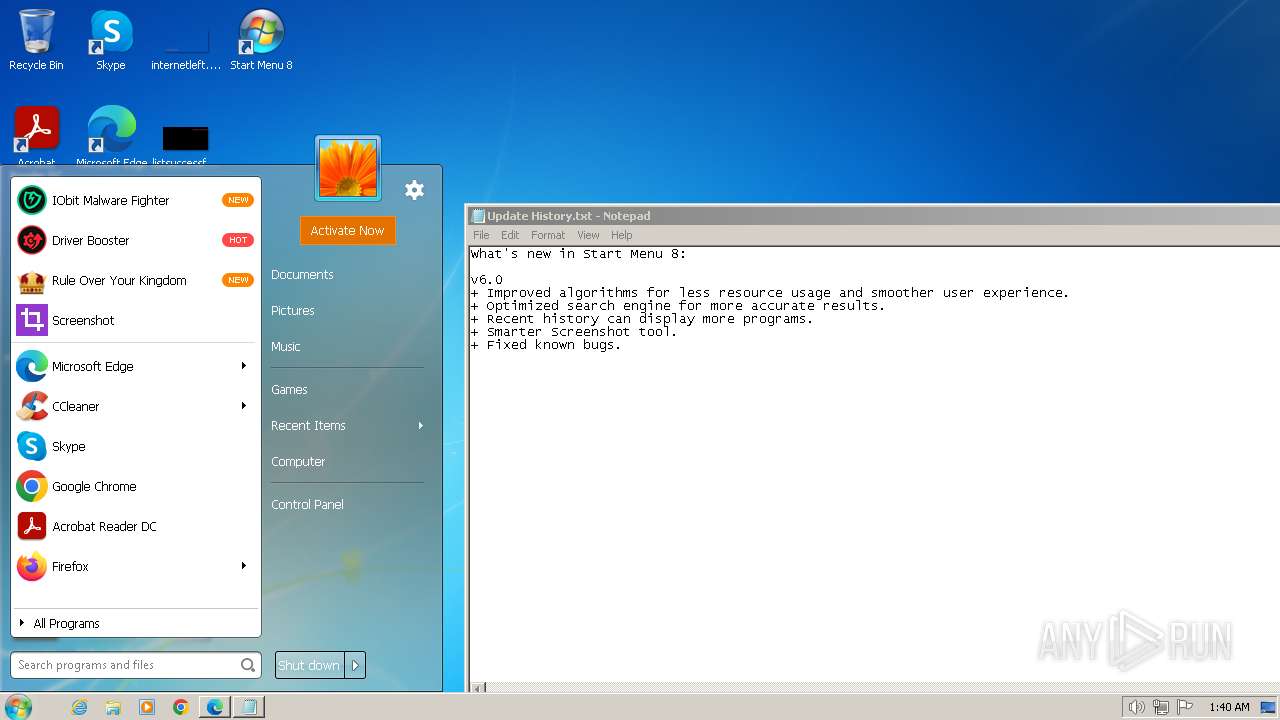Open Chrome taskbar icon
The width and height of the screenshot is (1280, 720).
click(x=181, y=707)
